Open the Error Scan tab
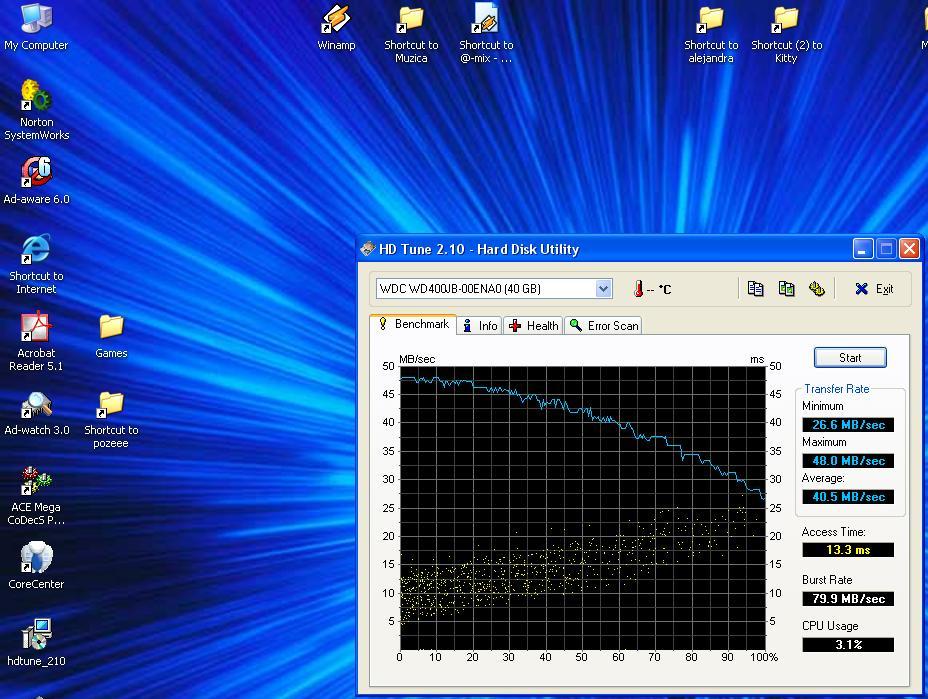 604,326
